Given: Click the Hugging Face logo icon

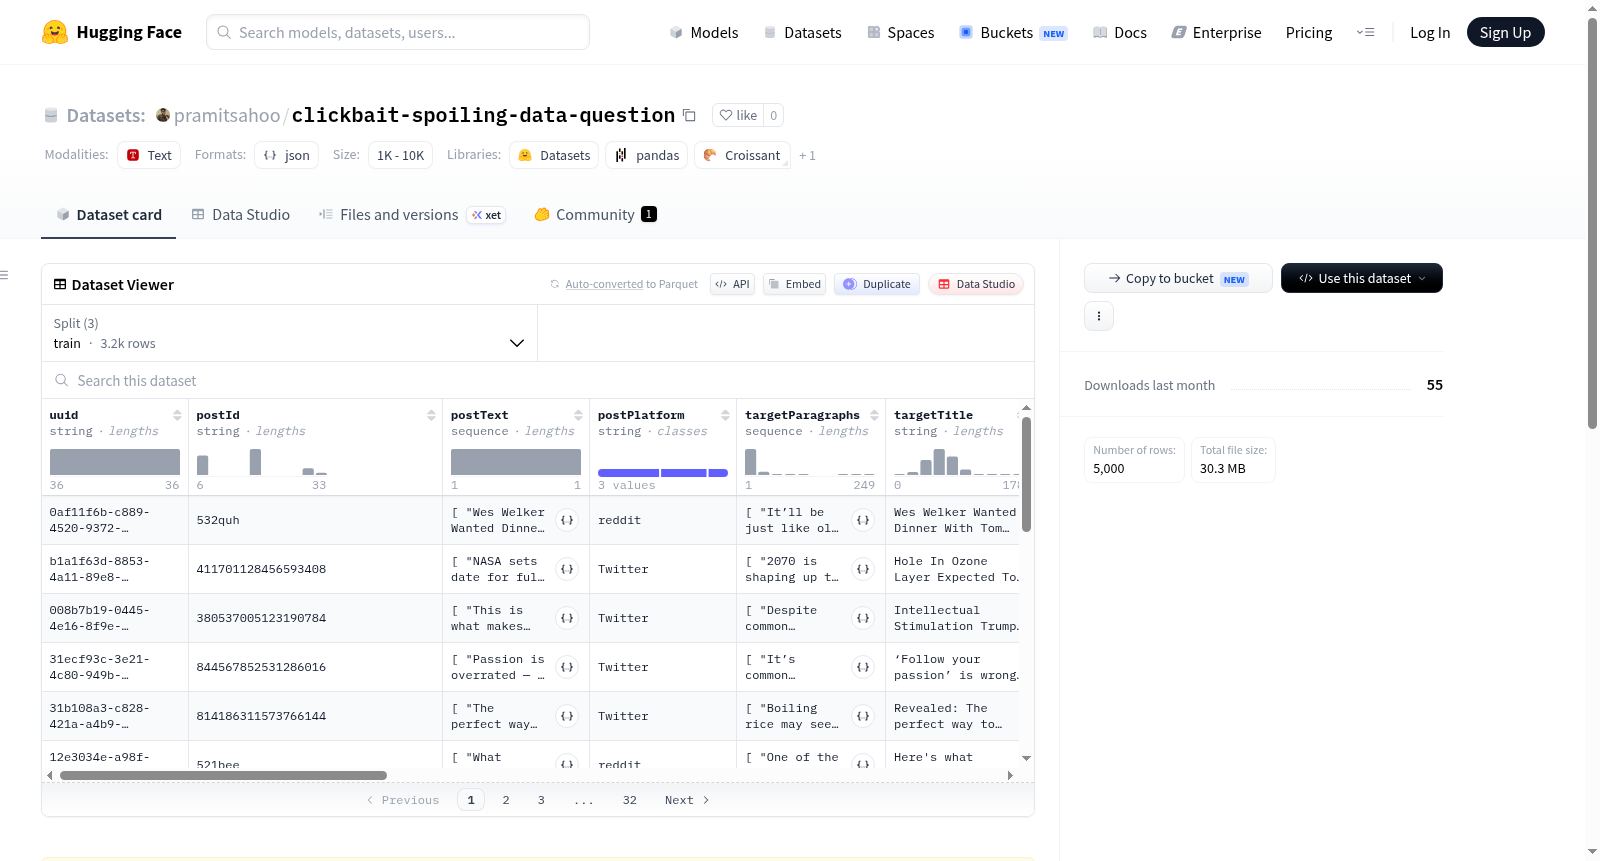Looking at the screenshot, I should pos(55,32).
